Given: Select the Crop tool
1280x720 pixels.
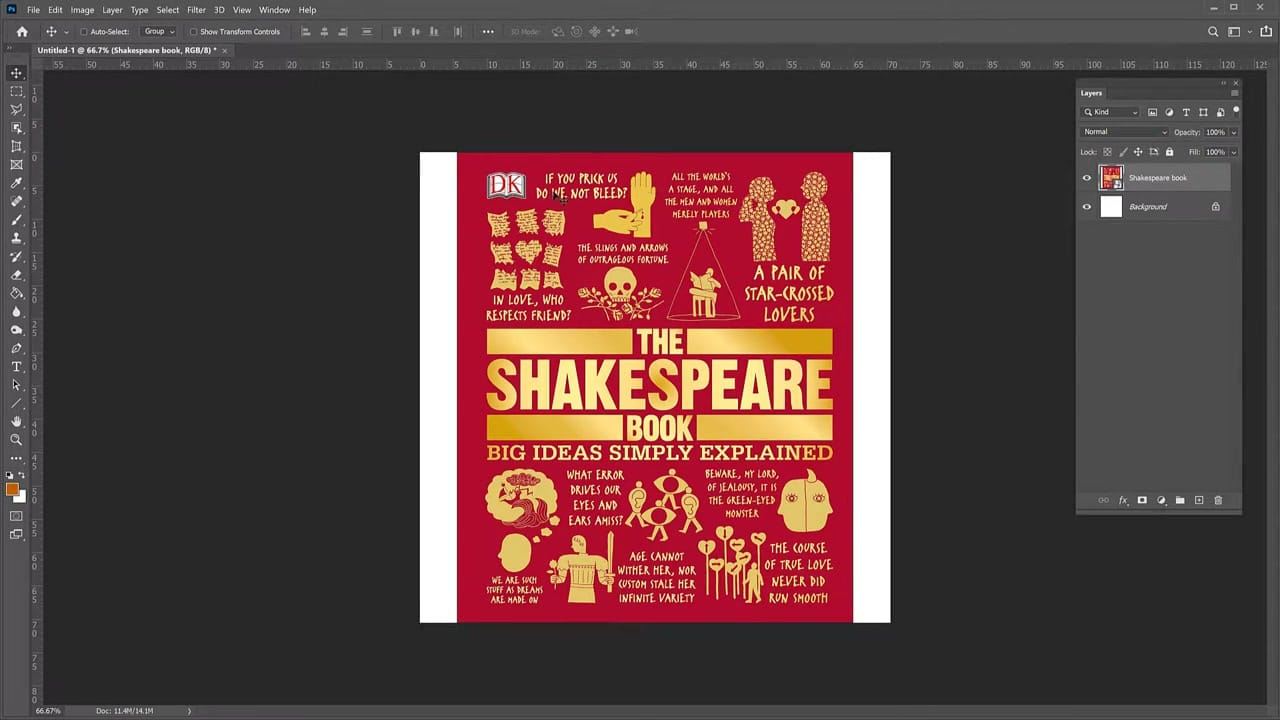Looking at the screenshot, I should pos(16,147).
